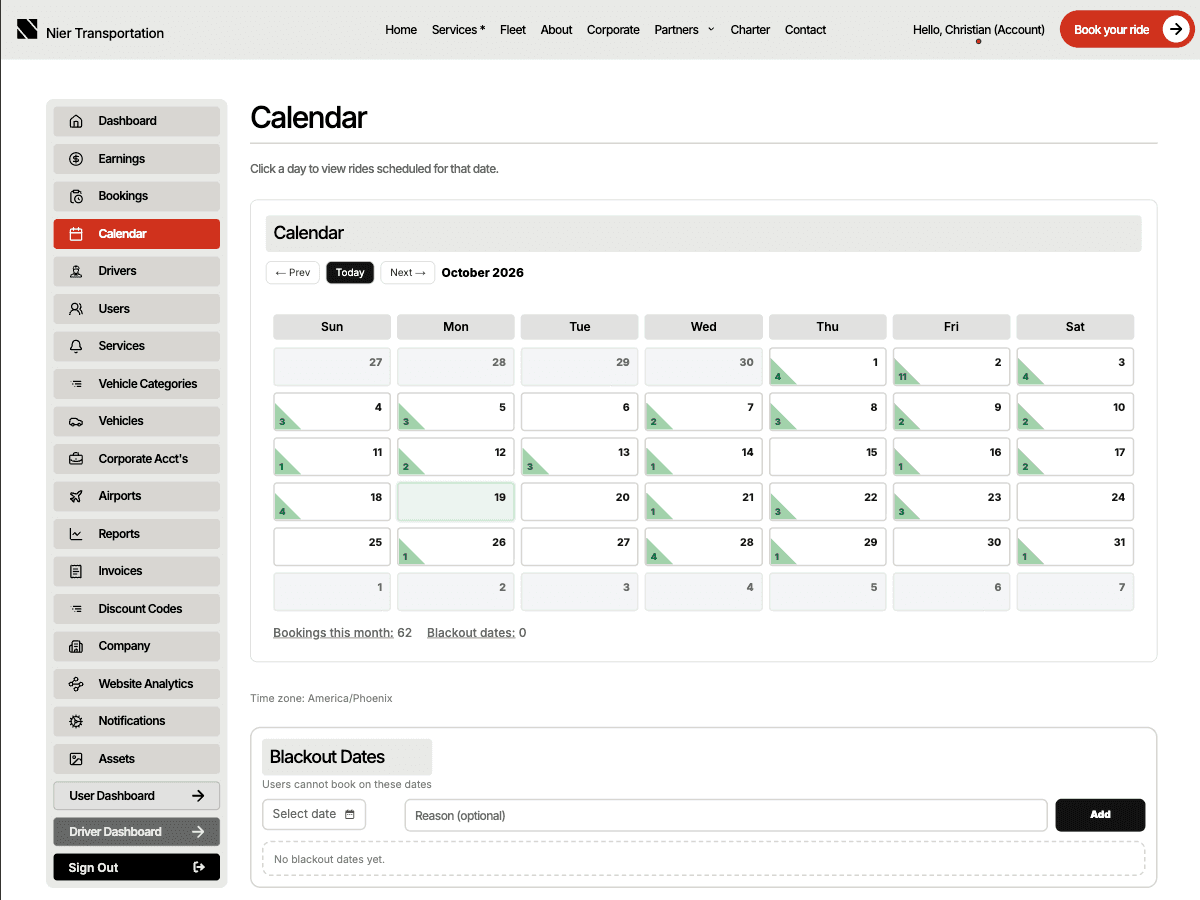Click the Bookings clipboard icon
Image resolution: width=1200 pixels, height=900 pixels.
click(76, 196)
